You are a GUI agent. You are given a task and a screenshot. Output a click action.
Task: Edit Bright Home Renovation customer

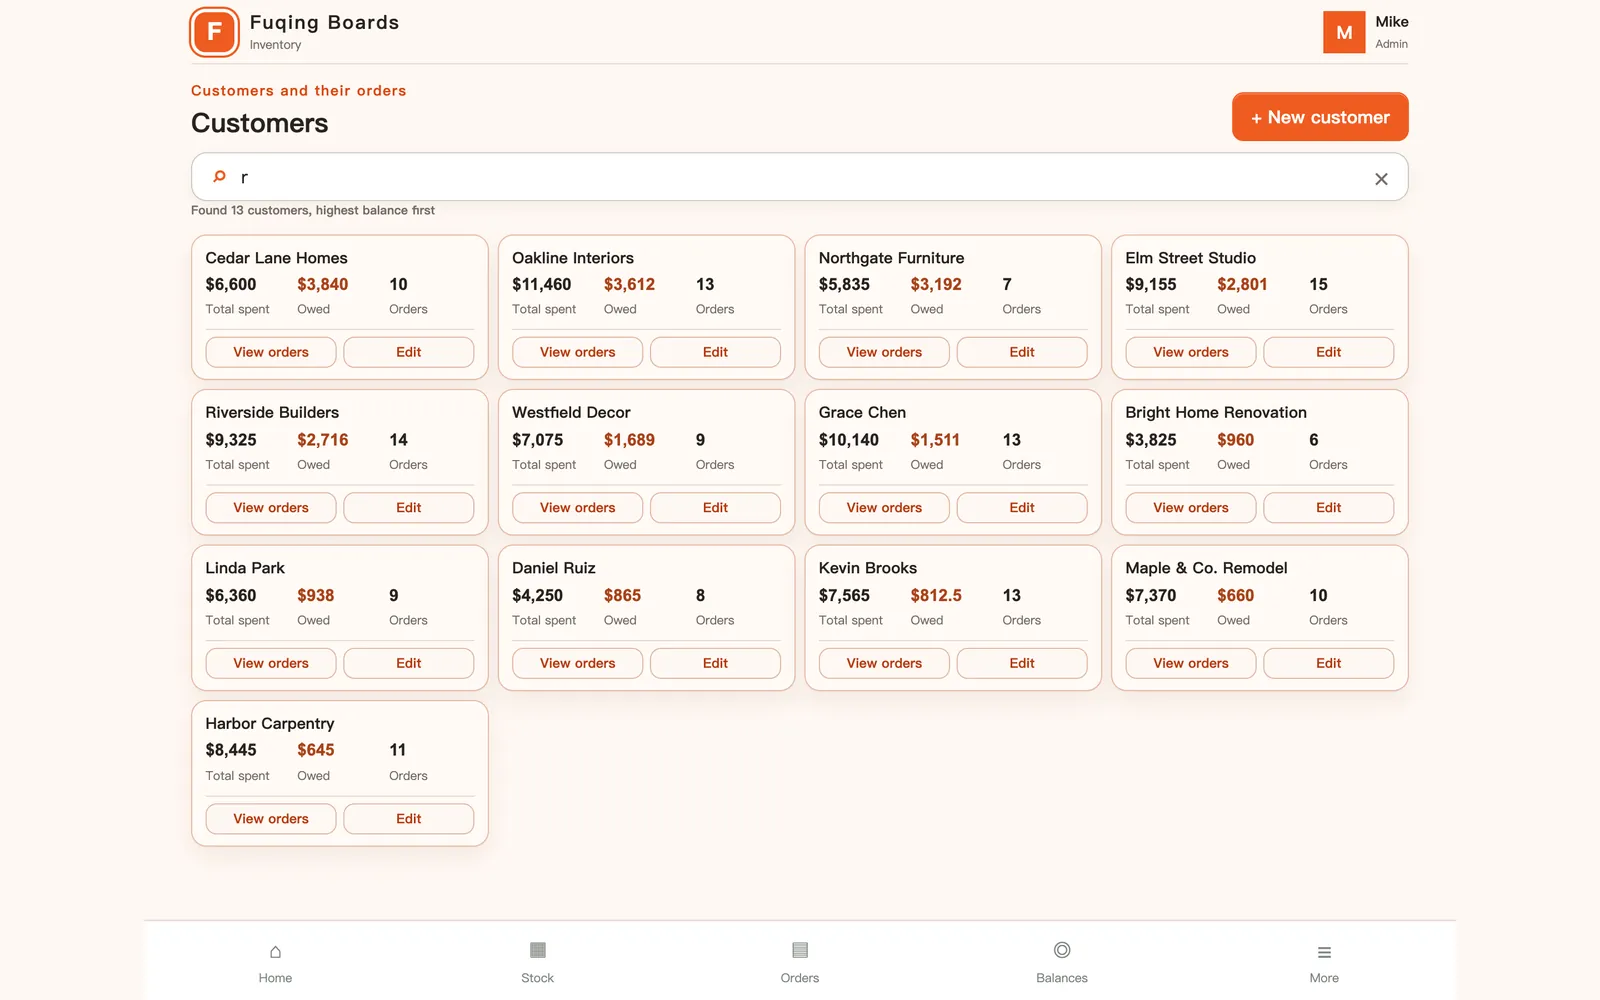point(1329,507)
